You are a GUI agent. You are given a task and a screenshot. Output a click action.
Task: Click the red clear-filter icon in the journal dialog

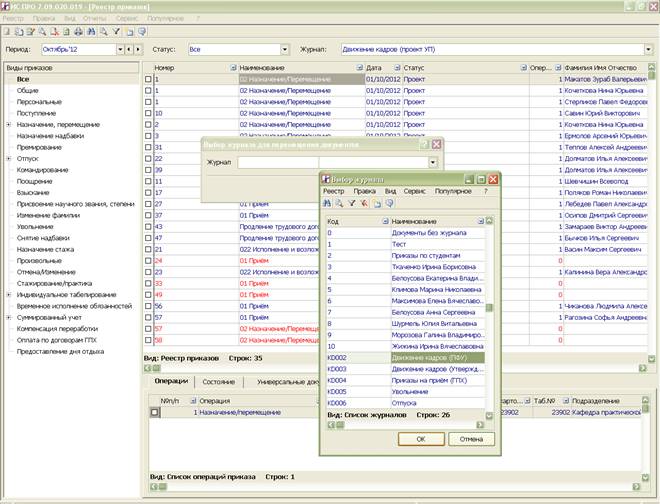coord(365,203)
